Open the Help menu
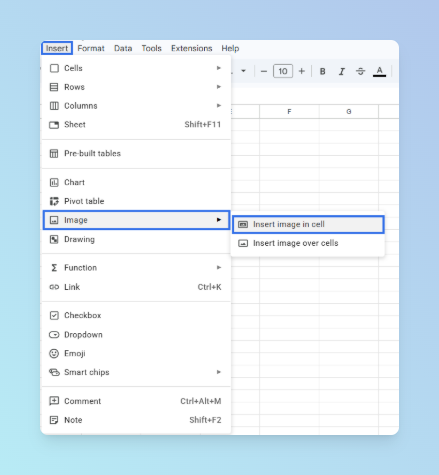Viewport: 439px width, 475px height. tap(230, 48)
